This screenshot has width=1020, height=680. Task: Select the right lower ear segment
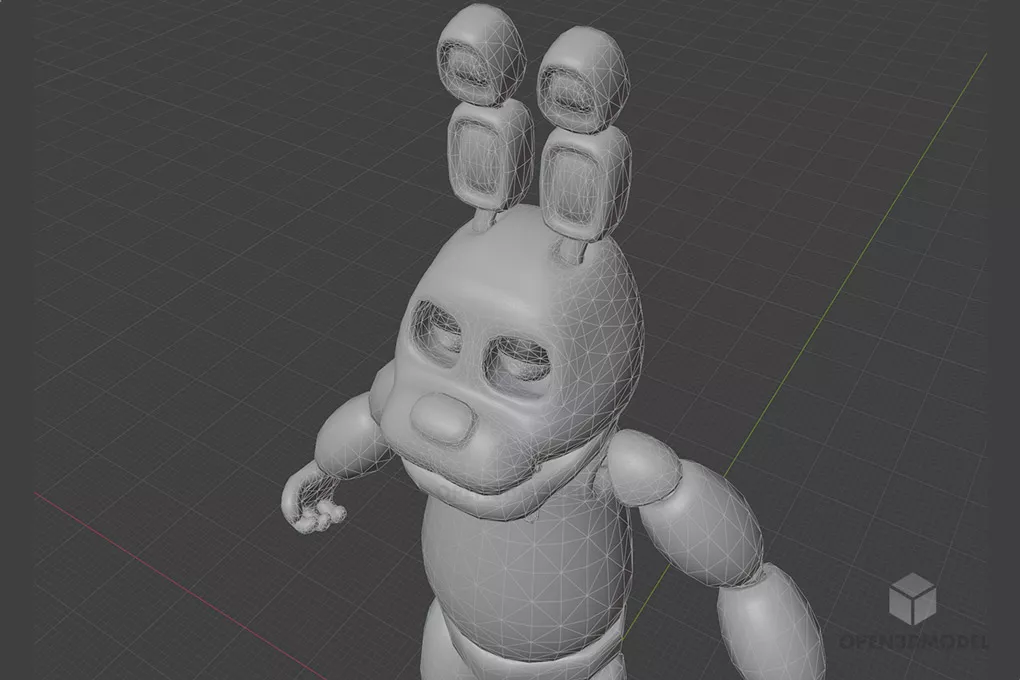[585, 182]
